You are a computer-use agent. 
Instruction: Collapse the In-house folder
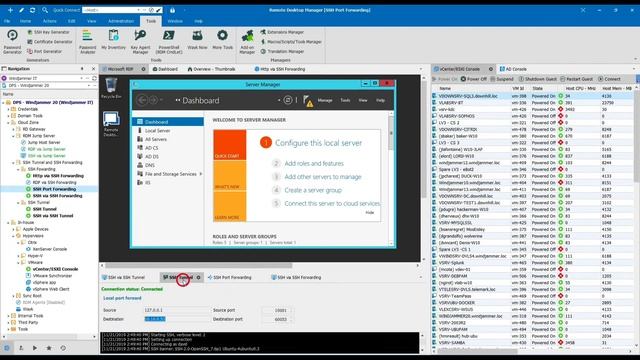point(9,222)
